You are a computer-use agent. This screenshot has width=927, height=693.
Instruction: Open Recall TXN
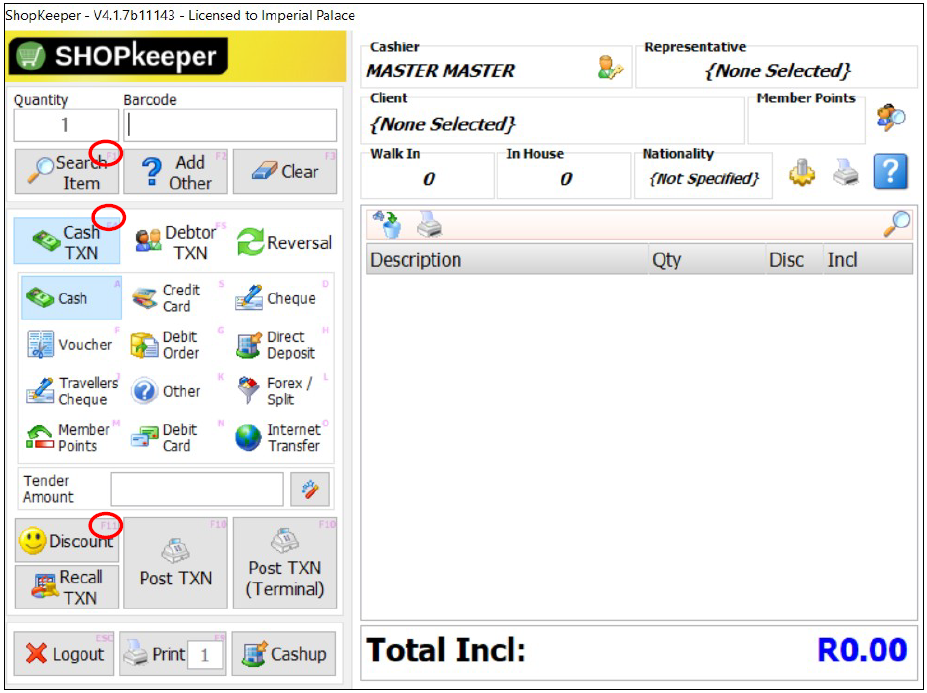[67, 587]
